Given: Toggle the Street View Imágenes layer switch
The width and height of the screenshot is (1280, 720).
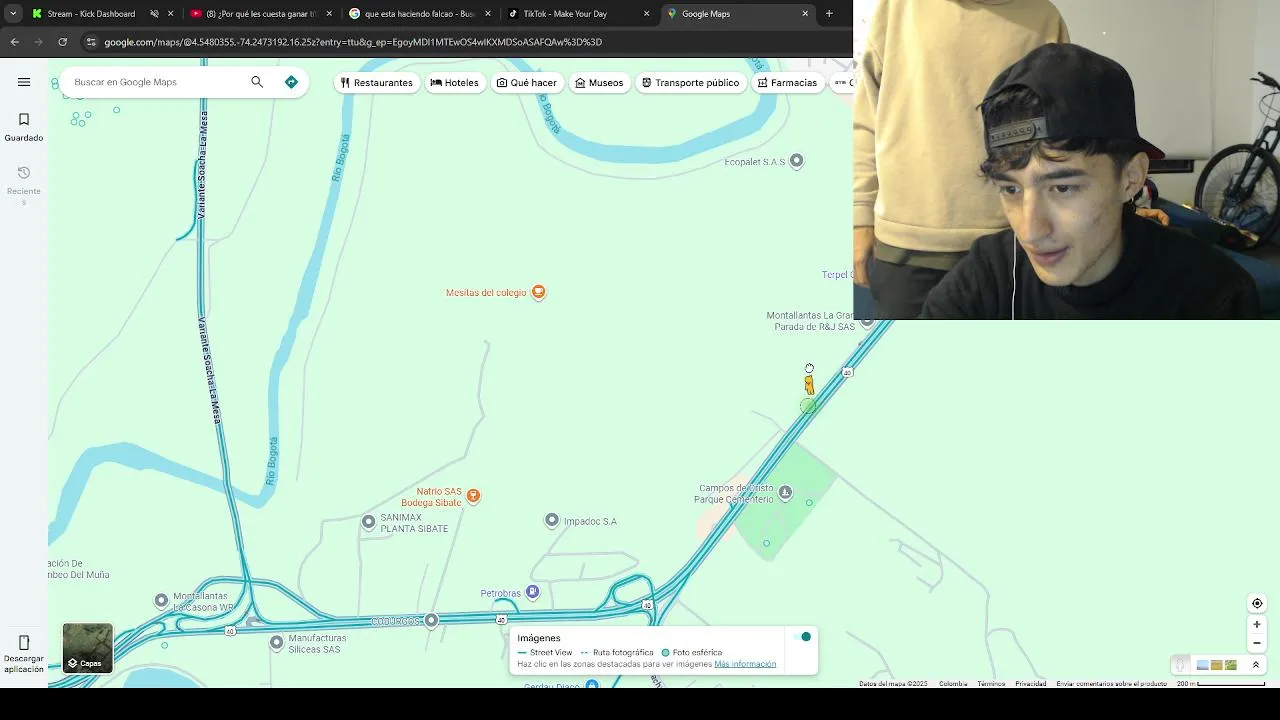Looking at the screenshot, I should click(x=802, y=637).
